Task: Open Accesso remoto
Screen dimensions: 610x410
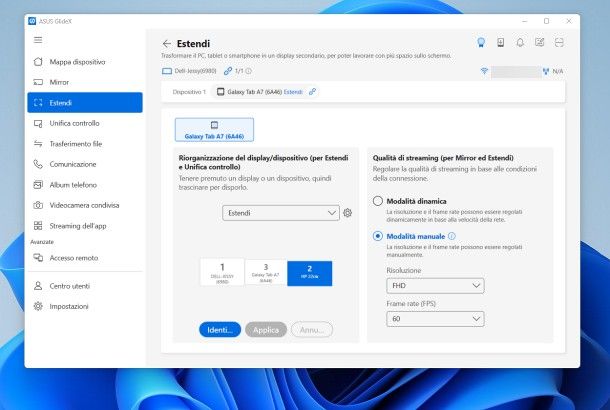Action: [85, 258]
